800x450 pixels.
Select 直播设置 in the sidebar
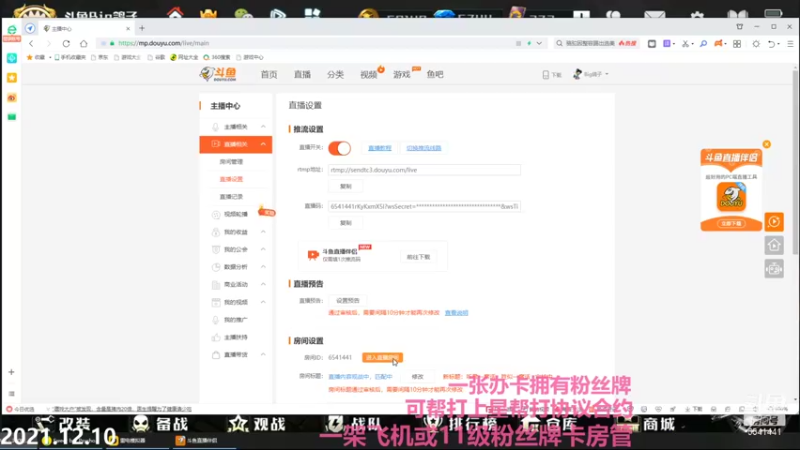(231, 179)
